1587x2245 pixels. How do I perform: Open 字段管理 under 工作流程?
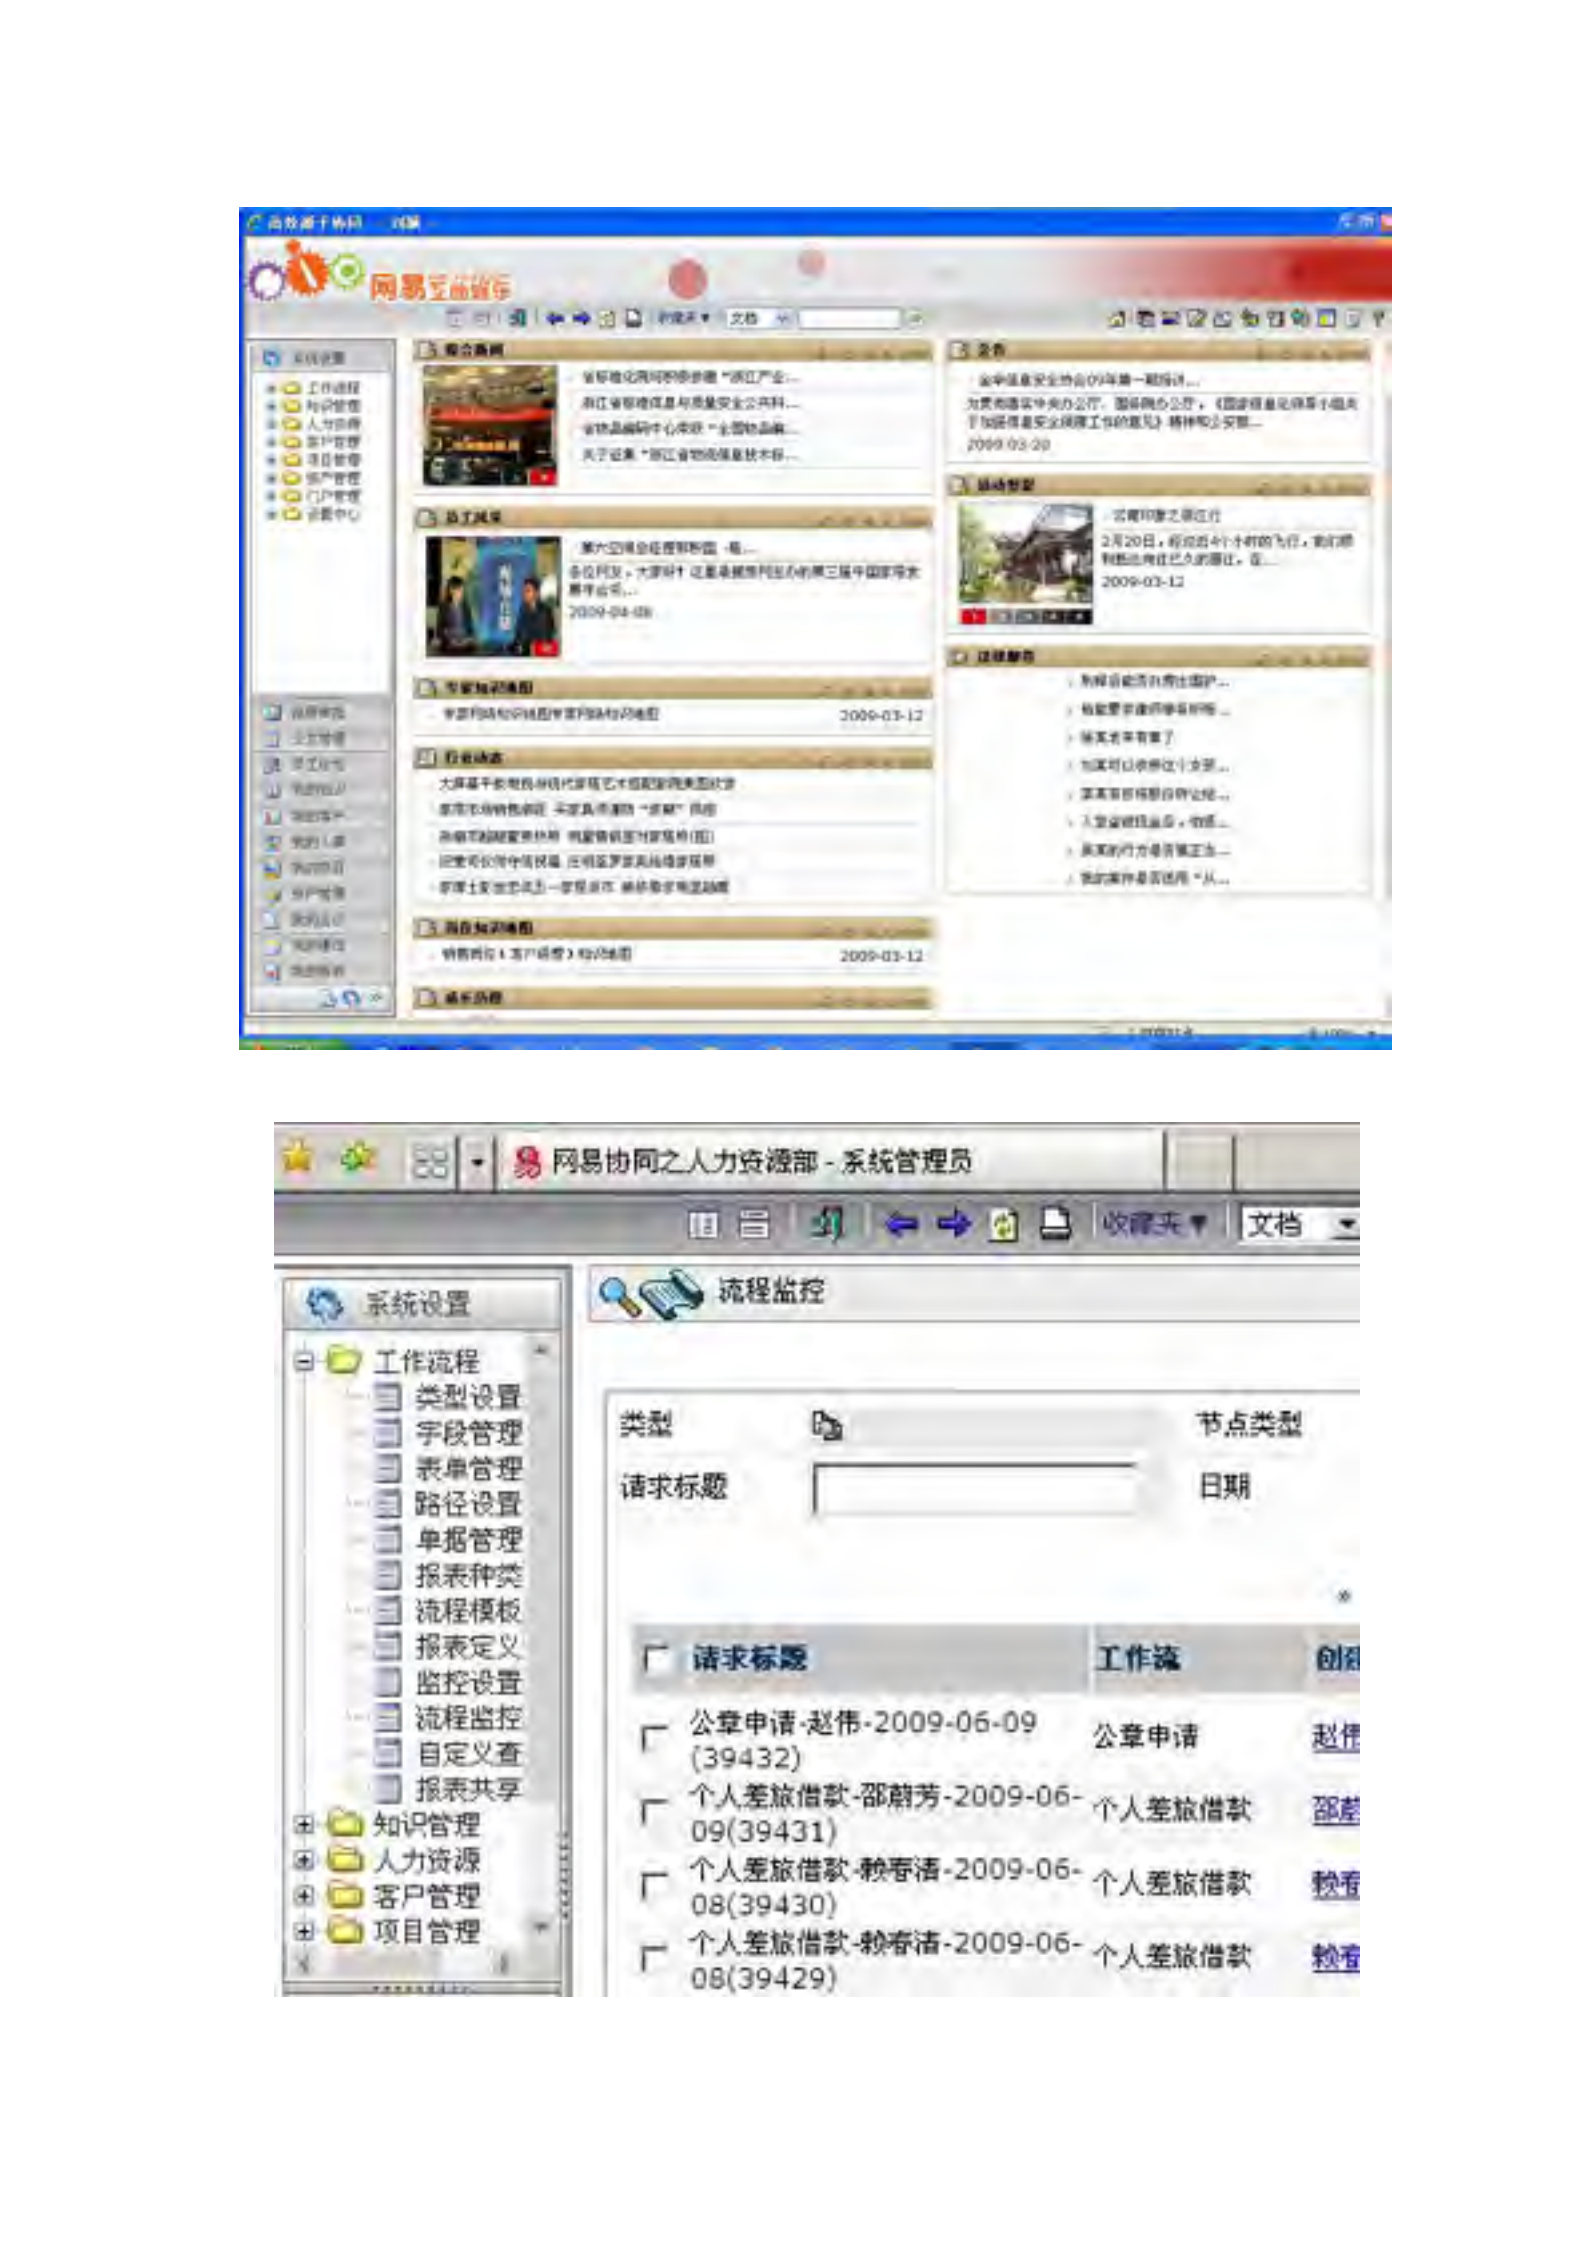coord(468,1433)
